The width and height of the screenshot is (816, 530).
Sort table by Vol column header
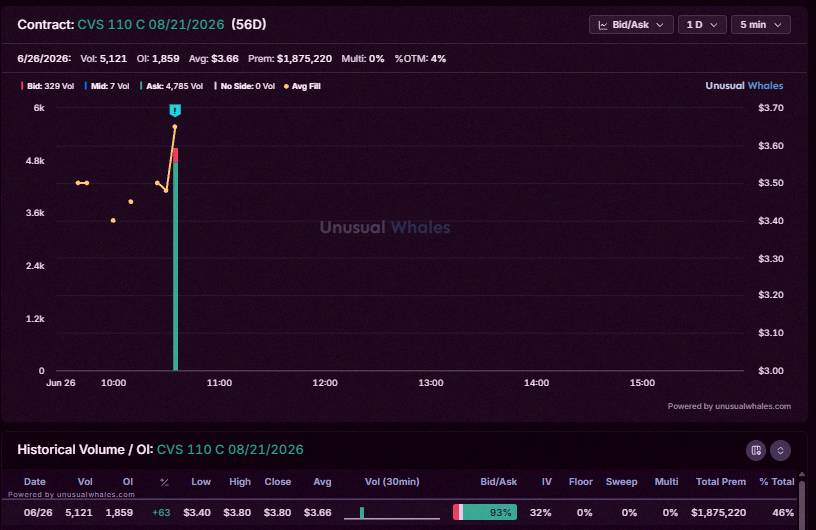(x=85, y=482)
